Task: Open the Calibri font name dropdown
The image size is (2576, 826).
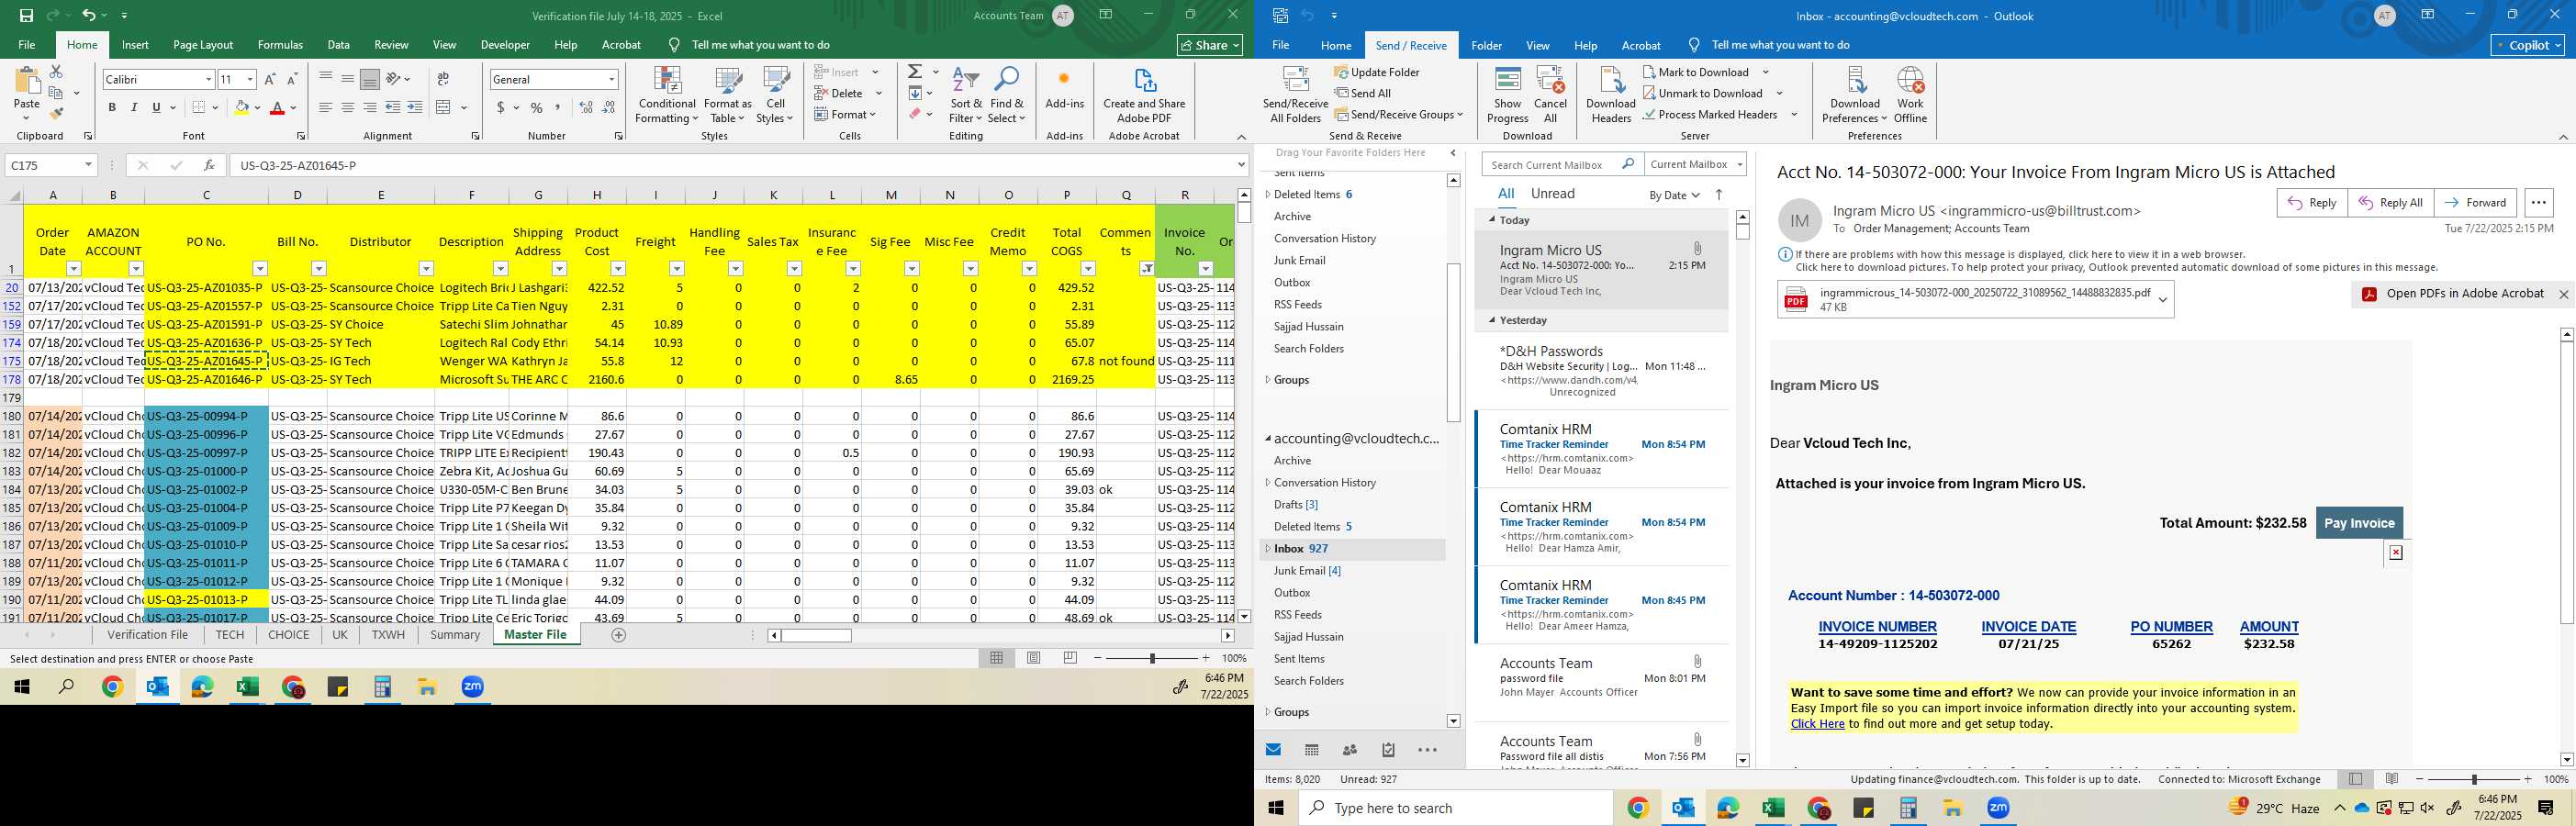Action: [x=208, y=79]
